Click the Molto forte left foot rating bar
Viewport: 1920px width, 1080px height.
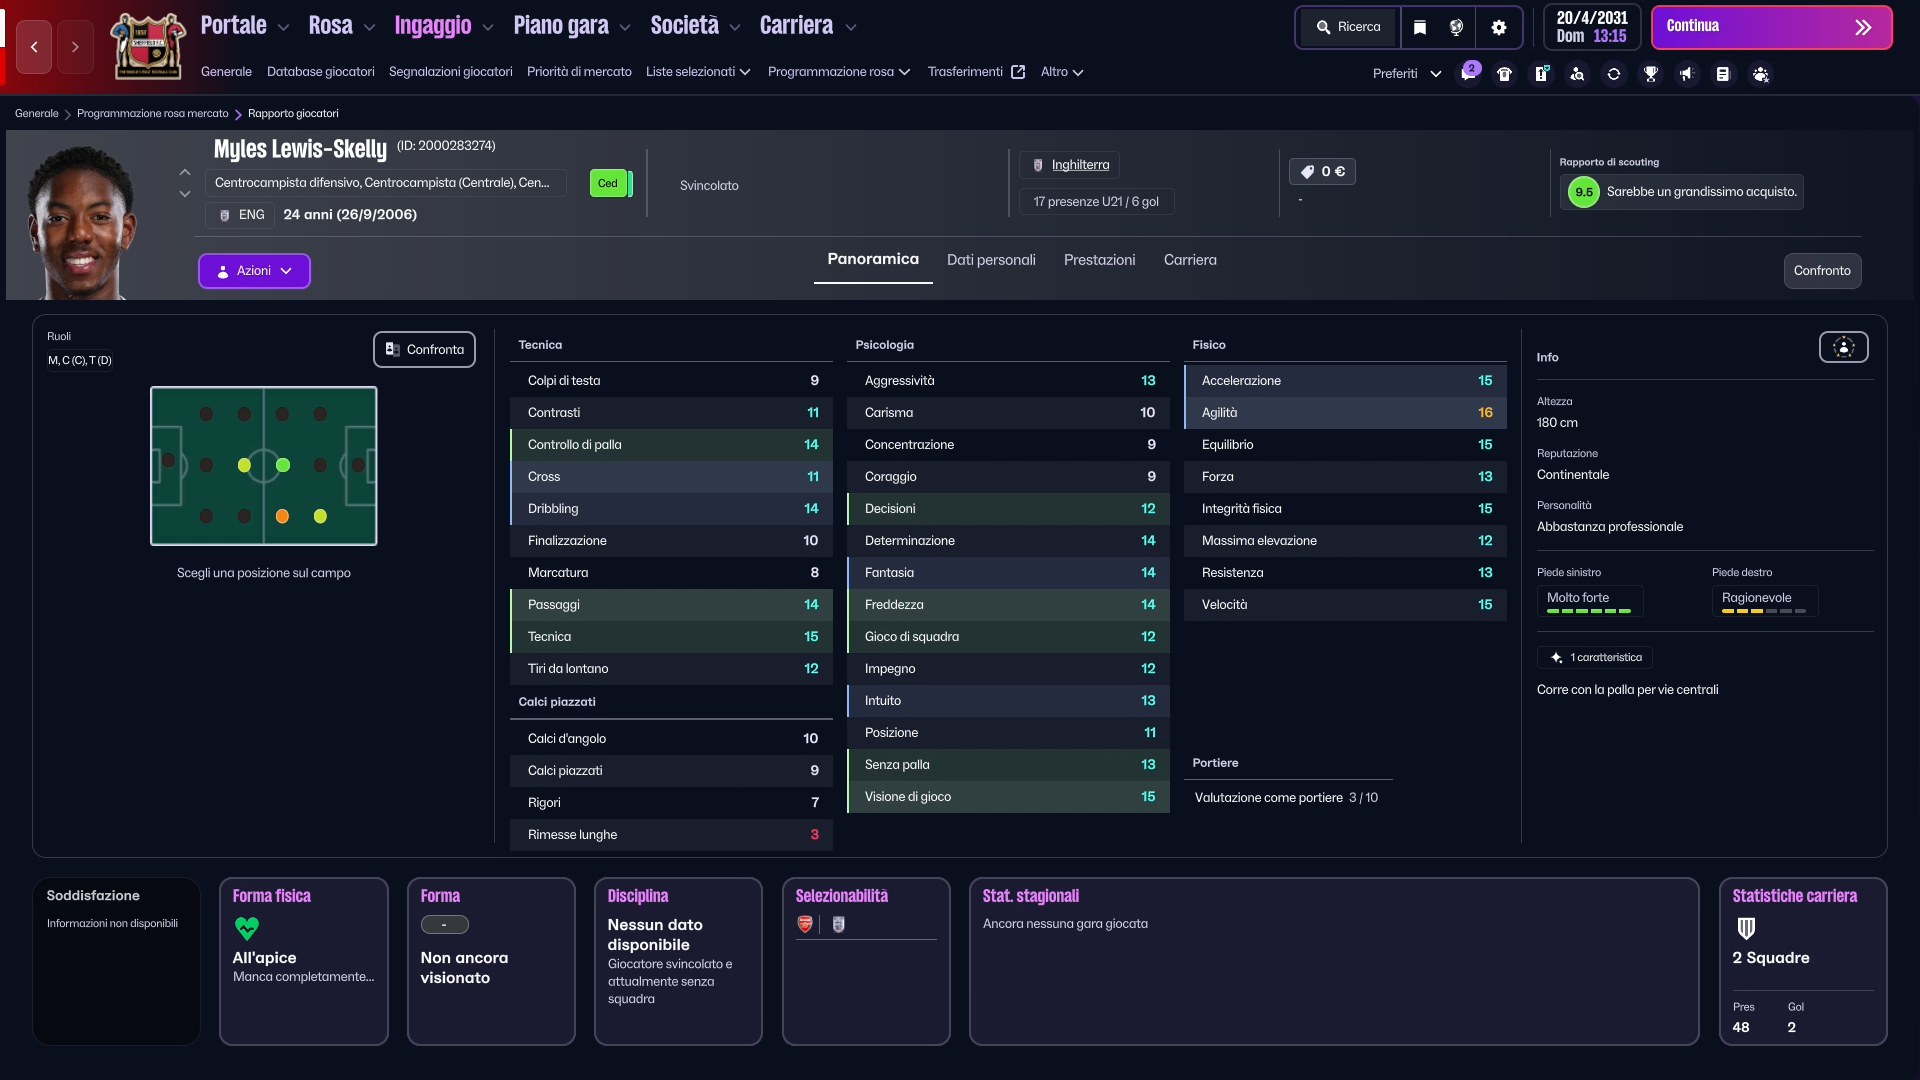point(1589,601)
